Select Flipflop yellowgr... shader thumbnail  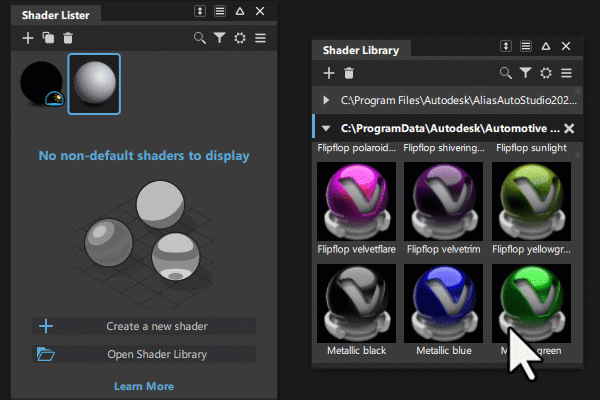click(531, 201)
